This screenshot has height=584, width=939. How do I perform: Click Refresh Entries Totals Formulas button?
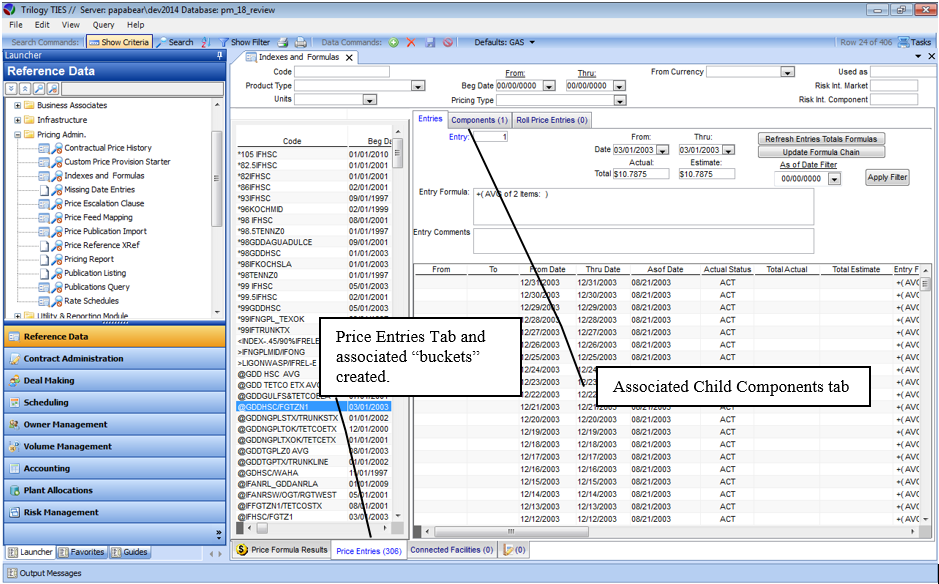[820, 139]
